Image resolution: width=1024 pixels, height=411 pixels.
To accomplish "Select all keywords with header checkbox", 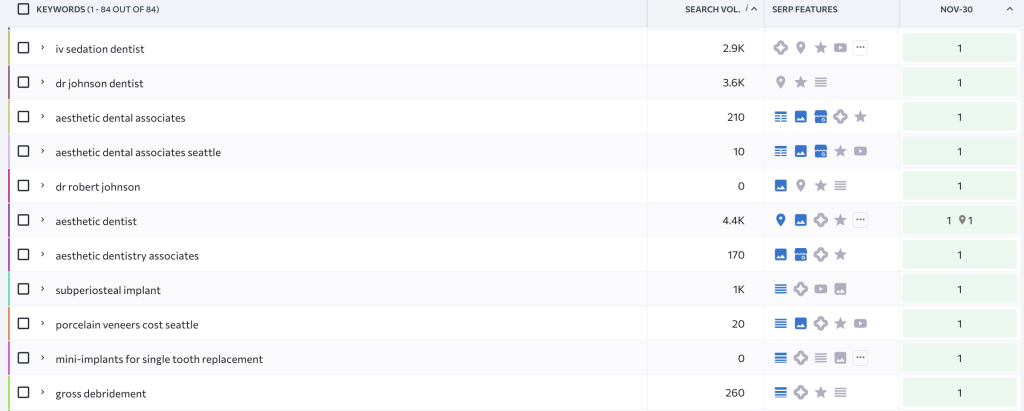I will (x=23, y=9).
